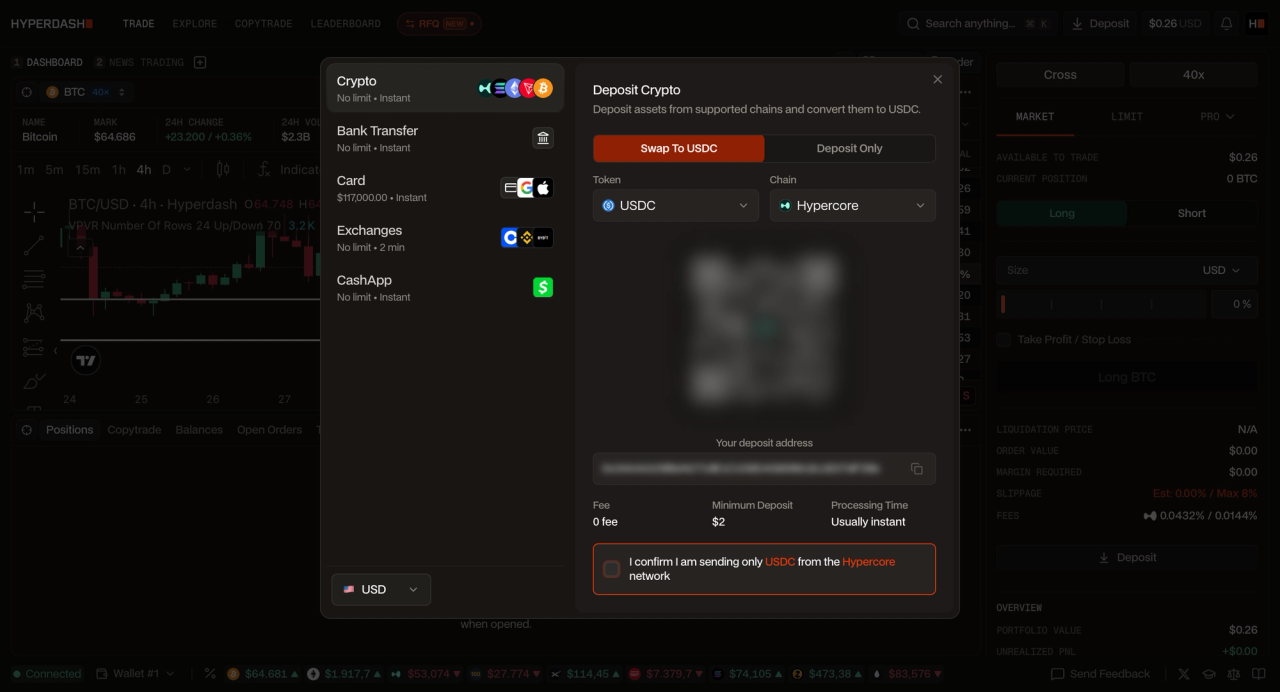Click the Long BTC button
The height and width of the screenshot is (692, 1280).
1127,377
